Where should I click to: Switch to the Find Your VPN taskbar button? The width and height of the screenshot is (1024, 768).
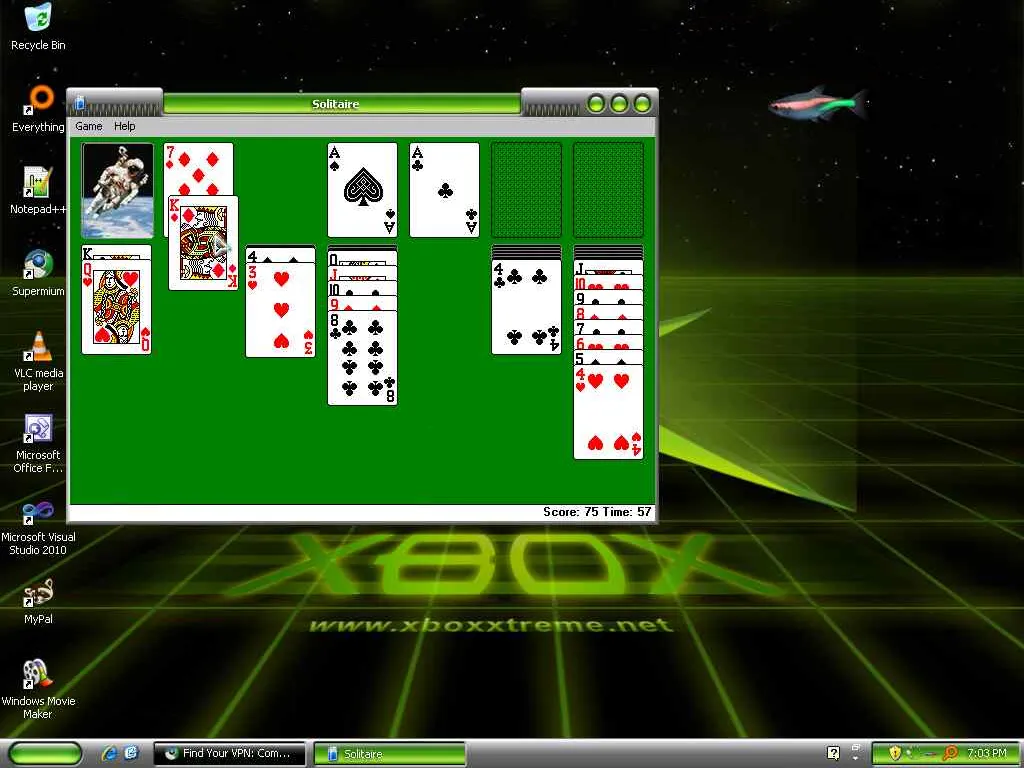coord(230,754)
